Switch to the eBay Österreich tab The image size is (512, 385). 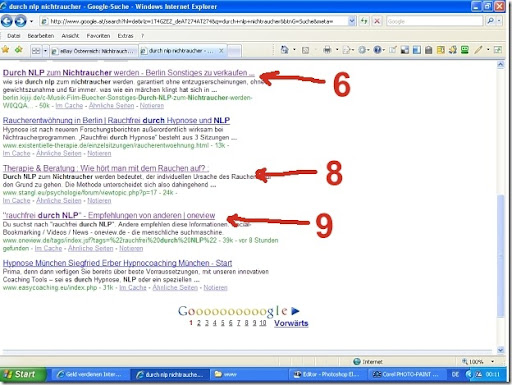94,51
